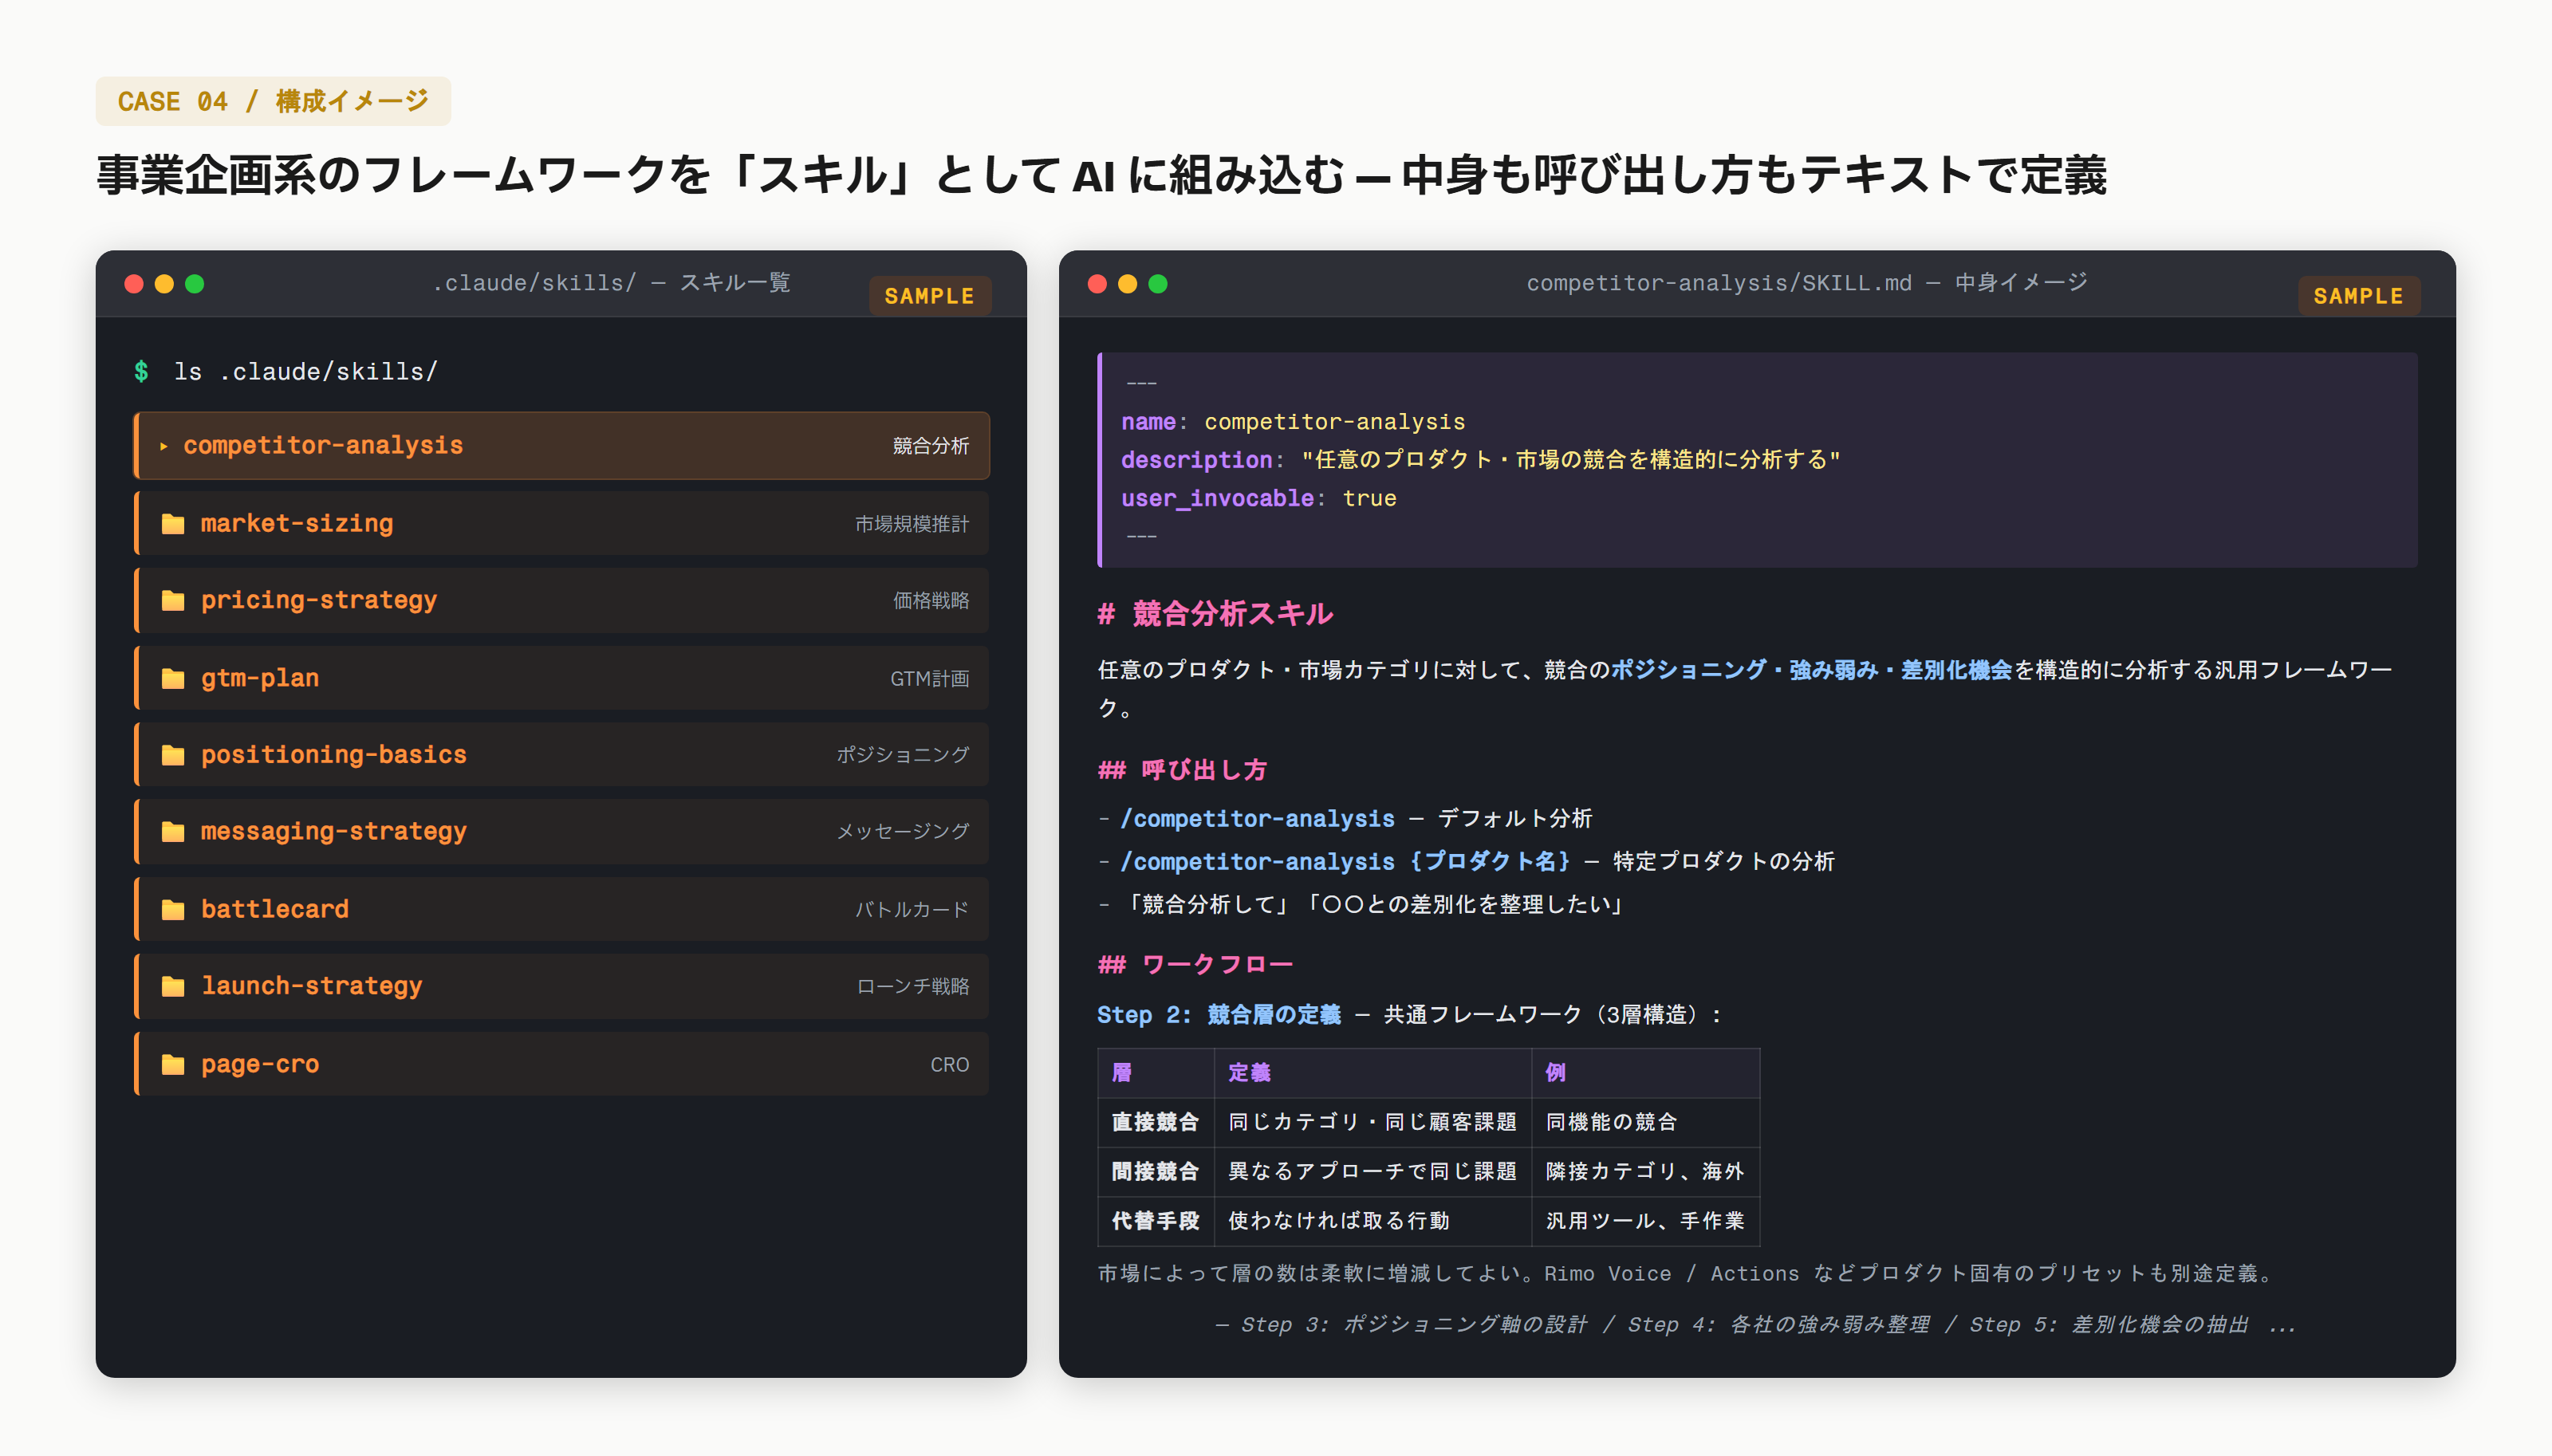Click the '.claude/skills/ — スキル一覧' window title
This screenshot has height=1456, width=2552.
pyautogui.click(x=611, y=283)
